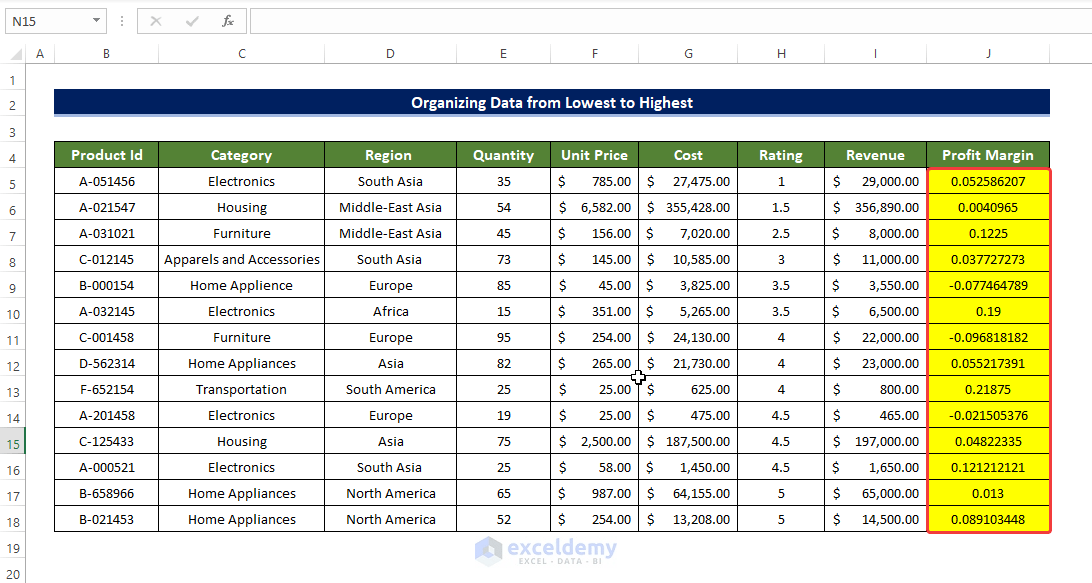1092x583 pixels.
Task: Click the Select All corner above row 1
Action: (14, 53)
